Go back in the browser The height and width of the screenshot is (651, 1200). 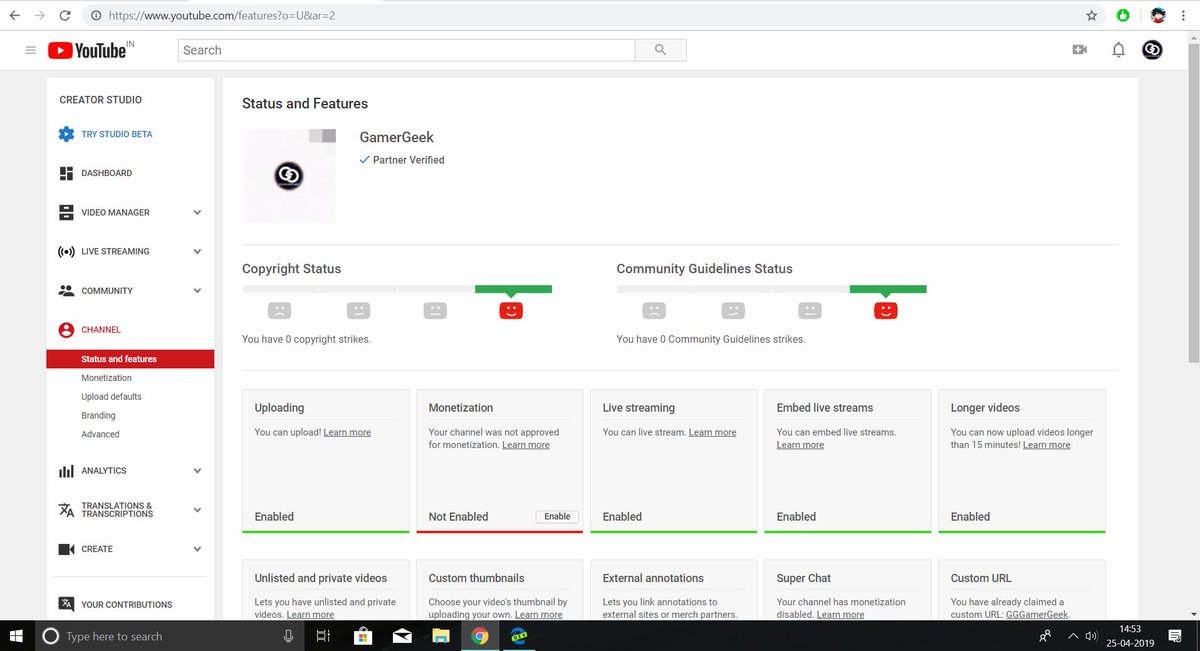(14, 16)
